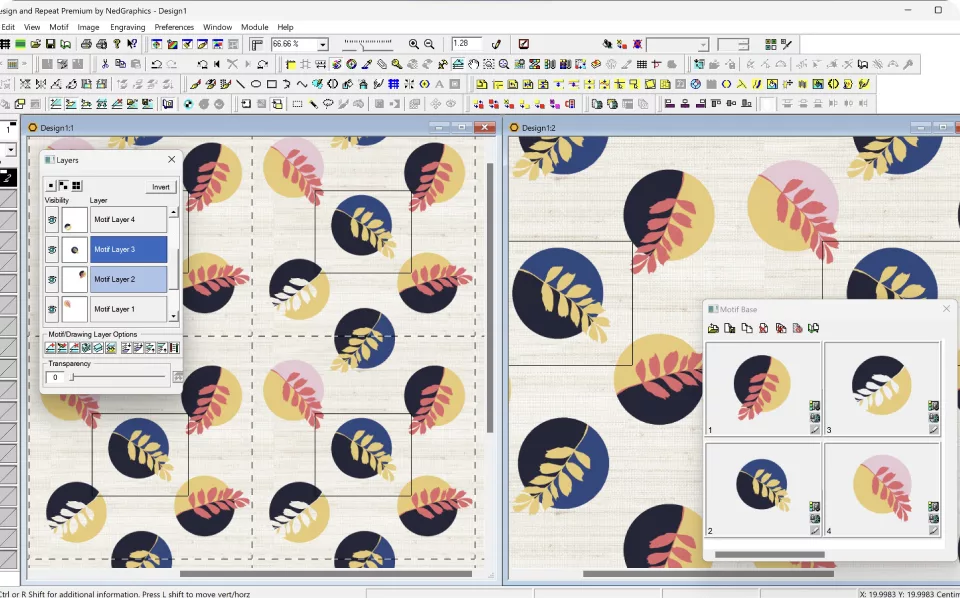960x598 pixels.
Task: Open the Window menu
Action: (217, 27)
